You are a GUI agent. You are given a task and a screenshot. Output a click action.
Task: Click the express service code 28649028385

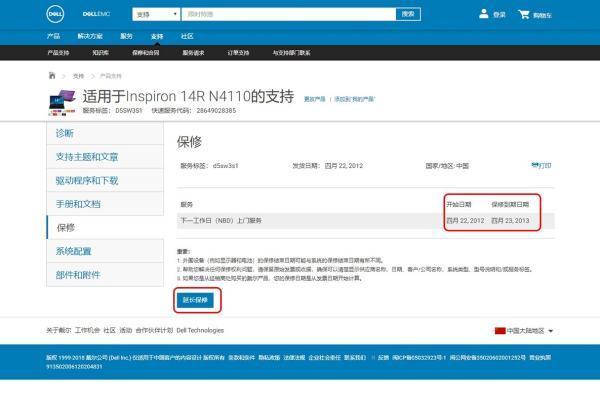point(216,111)
